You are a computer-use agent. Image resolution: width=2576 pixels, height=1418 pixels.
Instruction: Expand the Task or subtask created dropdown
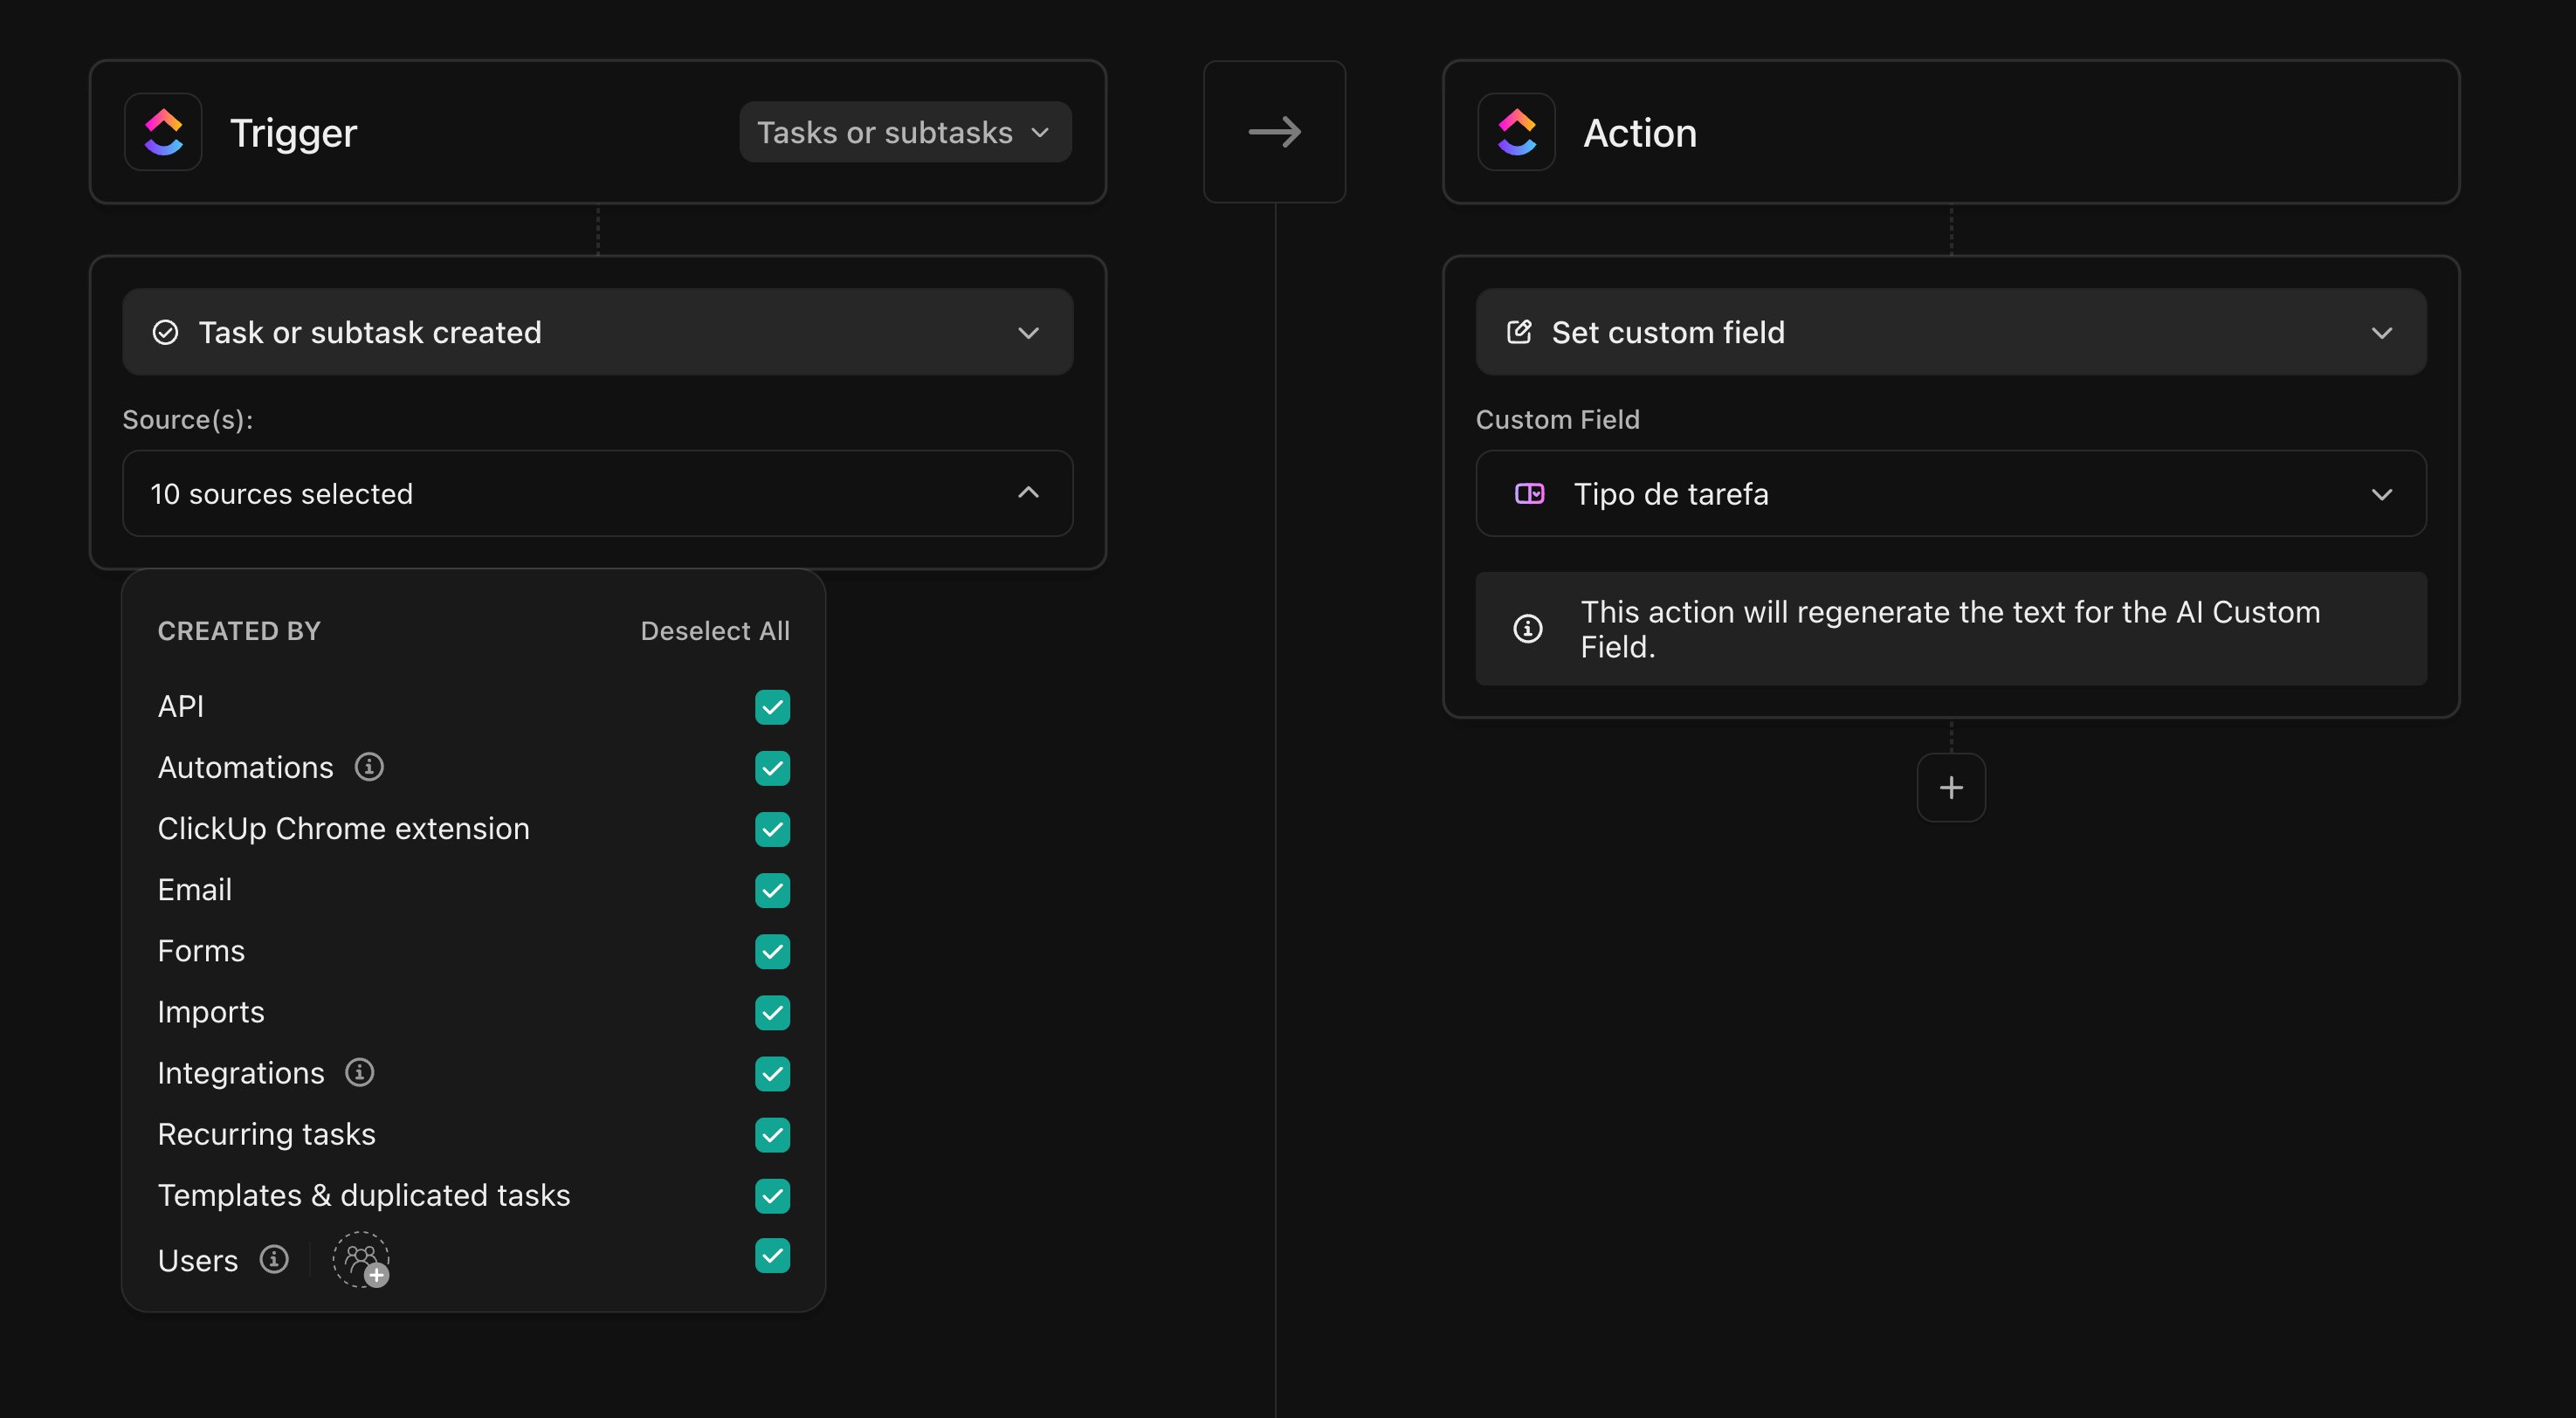coord(597,332)
